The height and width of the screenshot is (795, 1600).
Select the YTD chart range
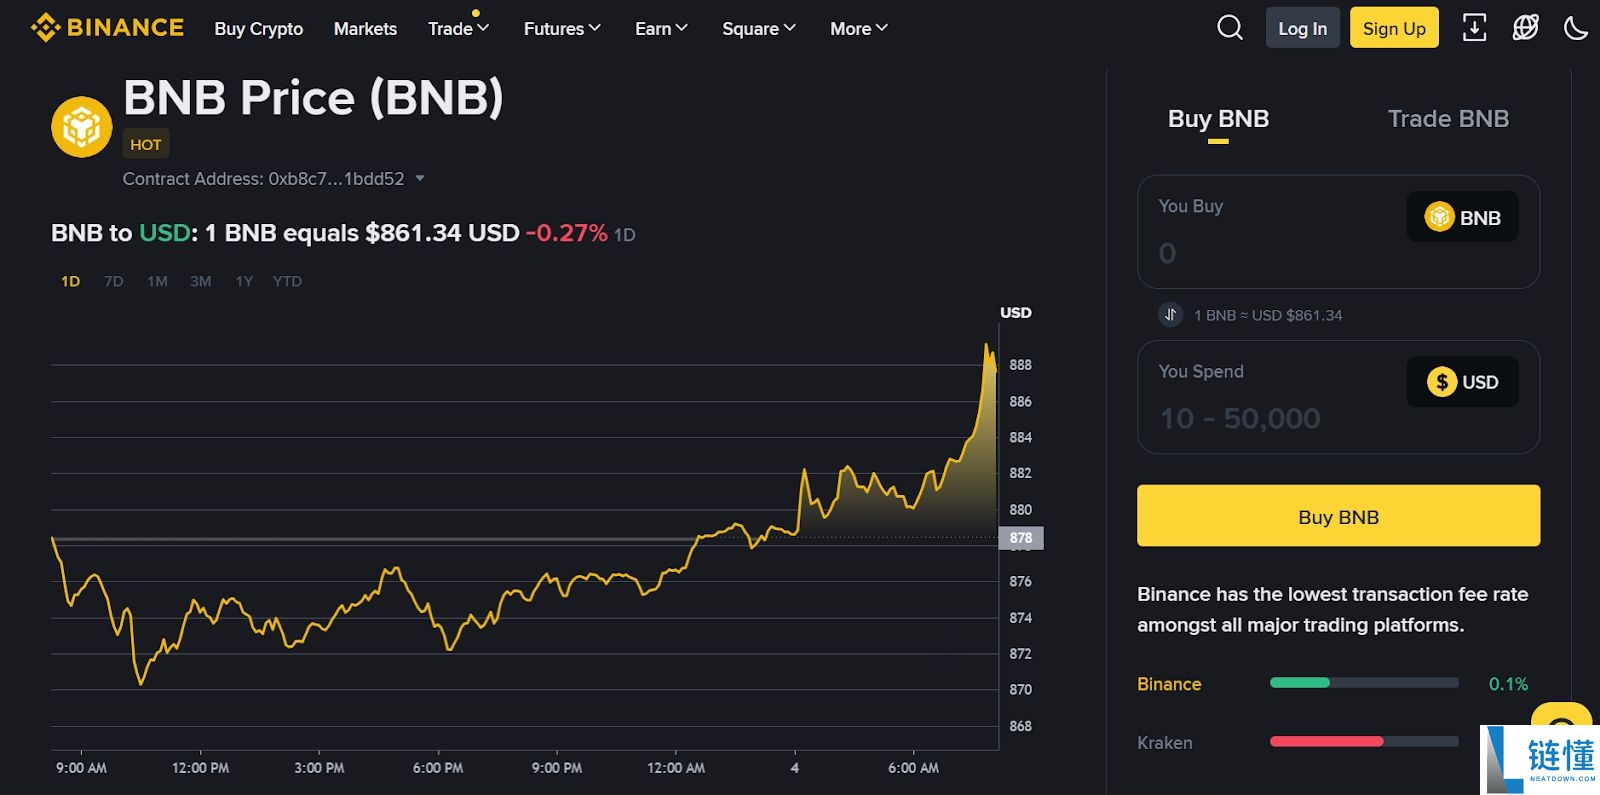tap(287, 281)
